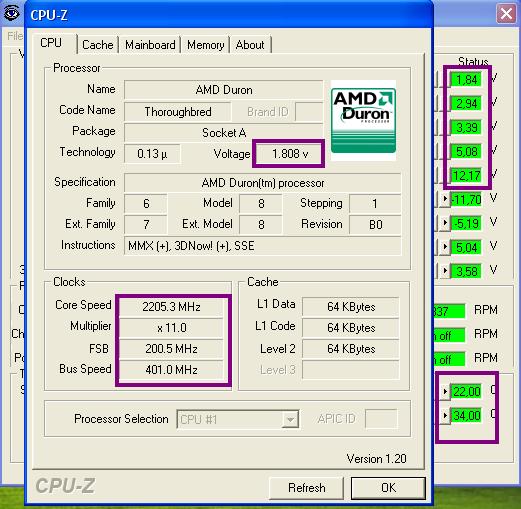
Task: Click the AMD Duron processor logo
Action: [x=363, y=121]
